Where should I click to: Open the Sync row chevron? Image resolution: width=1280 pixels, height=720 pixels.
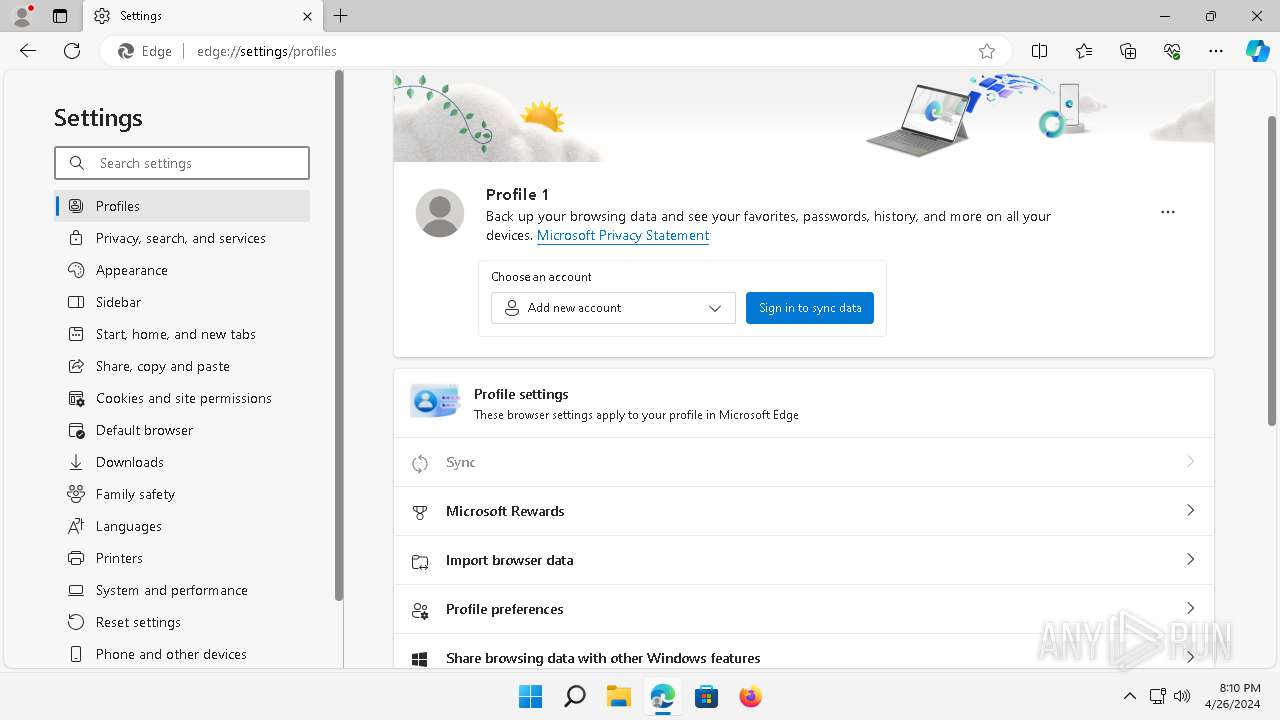[1190, 462]
